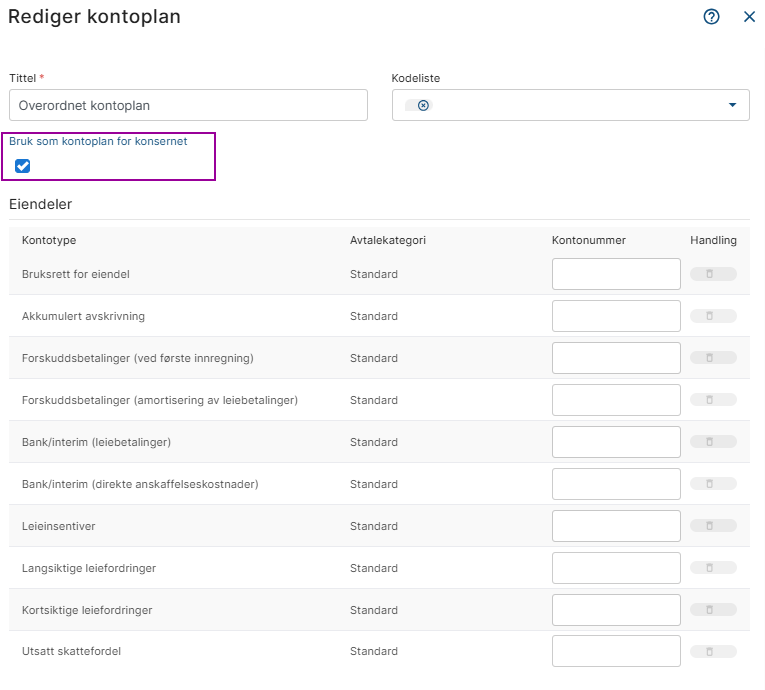Uncheck Bruk som kontoplan for konsernet
The height and width of the screenshot is (690, 765).
[23, 166]
